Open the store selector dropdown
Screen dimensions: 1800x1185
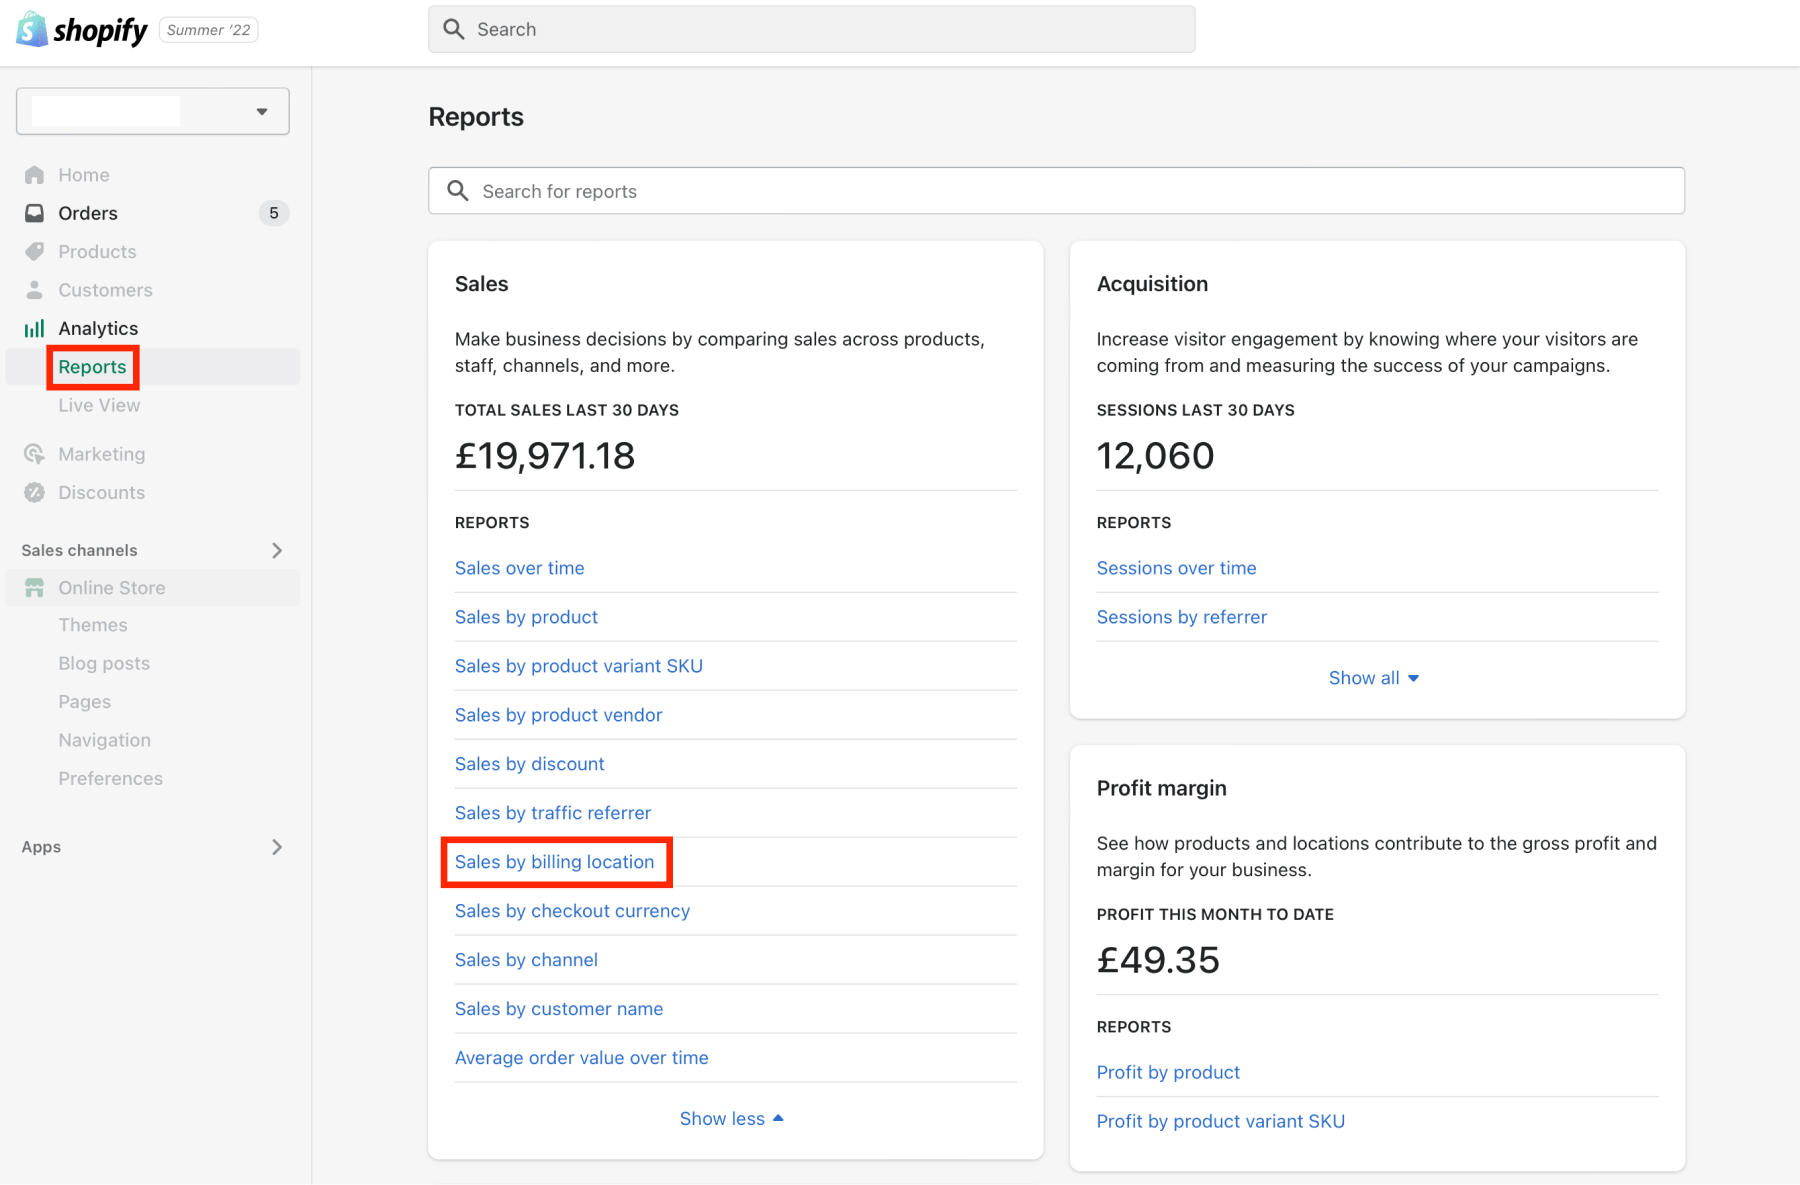(x=153, y=111)
